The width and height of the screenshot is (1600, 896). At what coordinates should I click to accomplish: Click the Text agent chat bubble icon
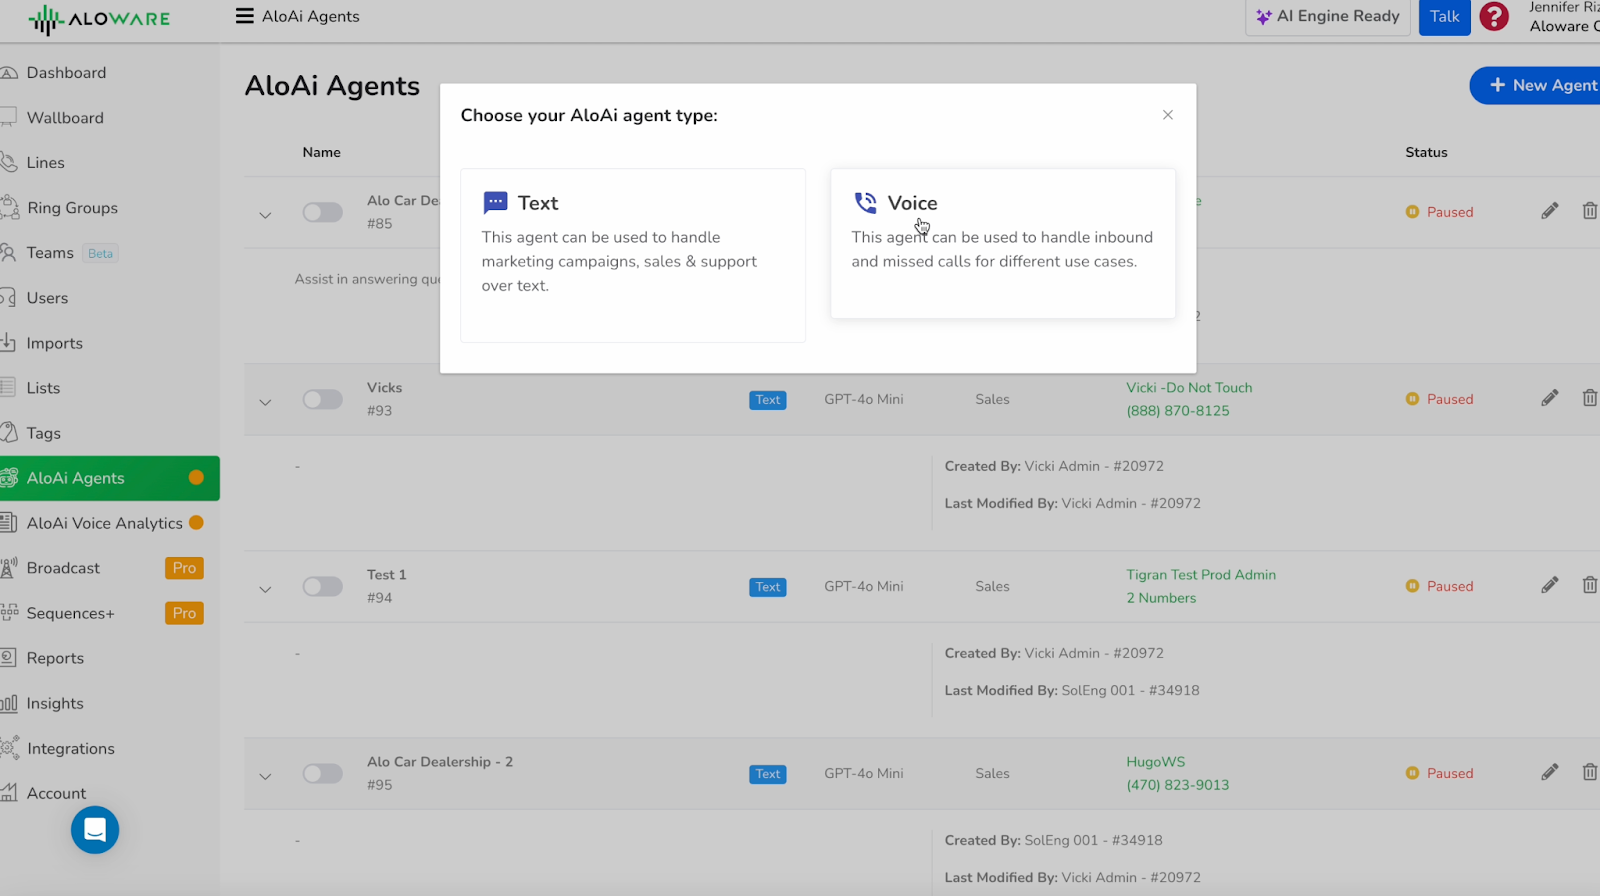tap(495, 203)
